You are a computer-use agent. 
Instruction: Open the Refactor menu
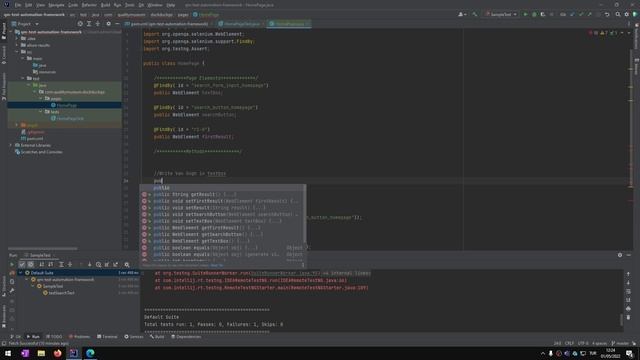coord(89,5)
